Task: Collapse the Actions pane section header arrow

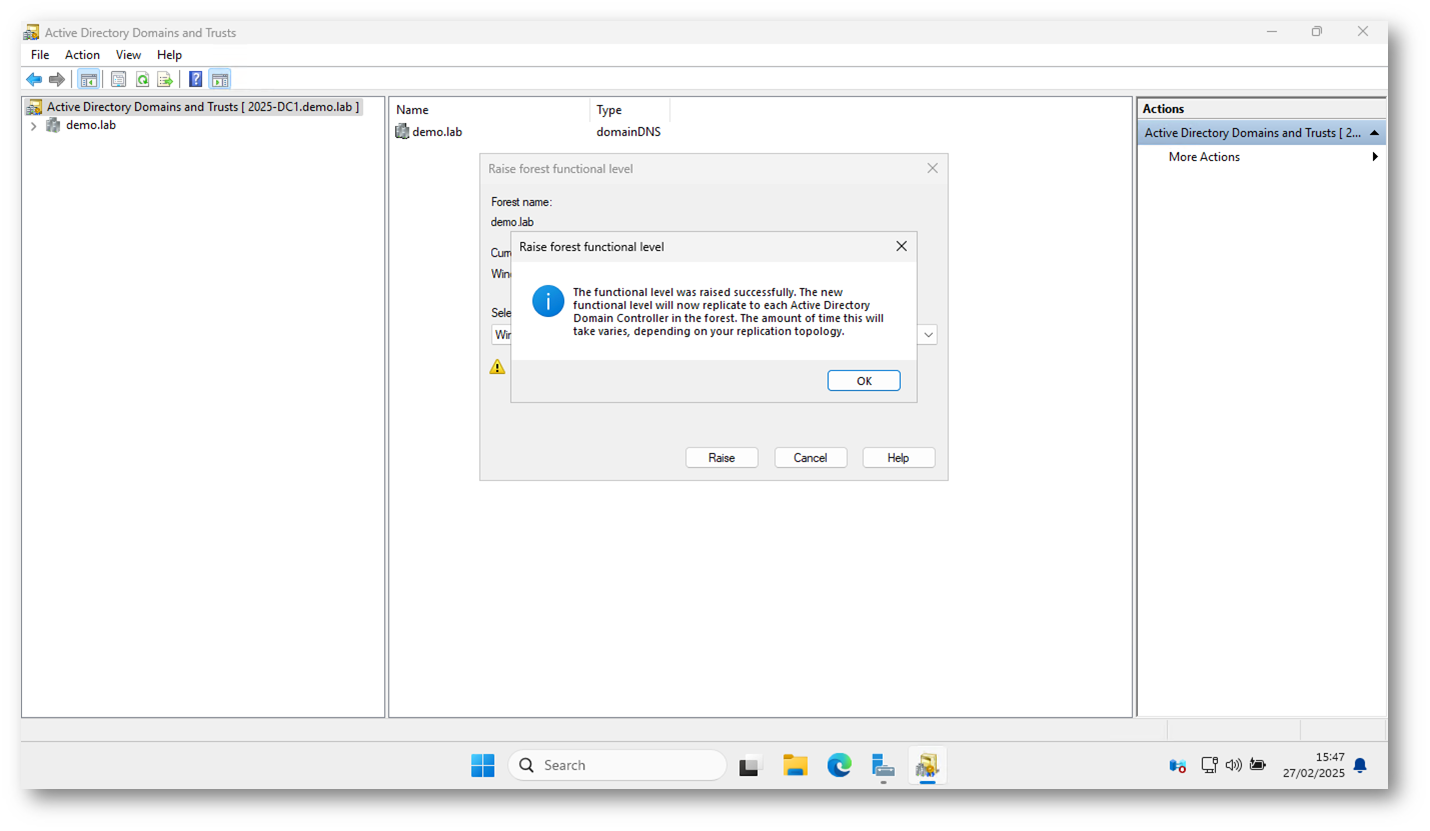Action: click(x=1375, y=133)
